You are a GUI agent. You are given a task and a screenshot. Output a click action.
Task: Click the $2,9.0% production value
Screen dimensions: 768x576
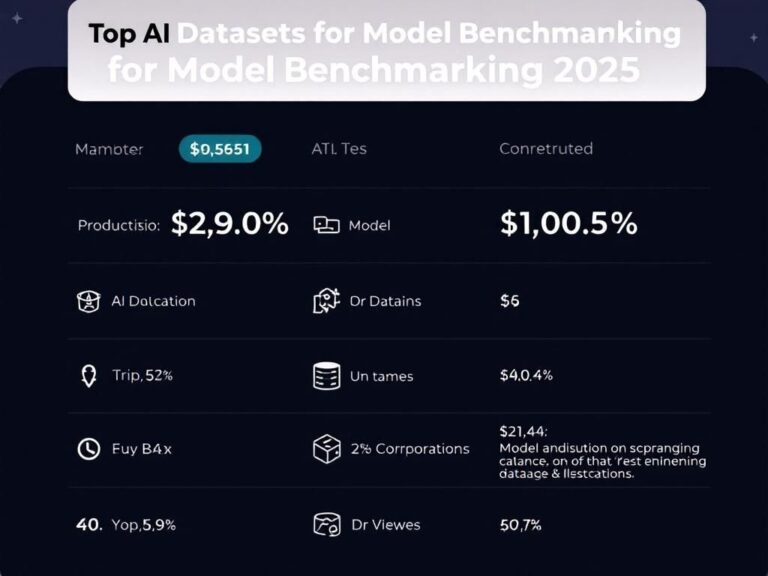[x=230, y=224]
